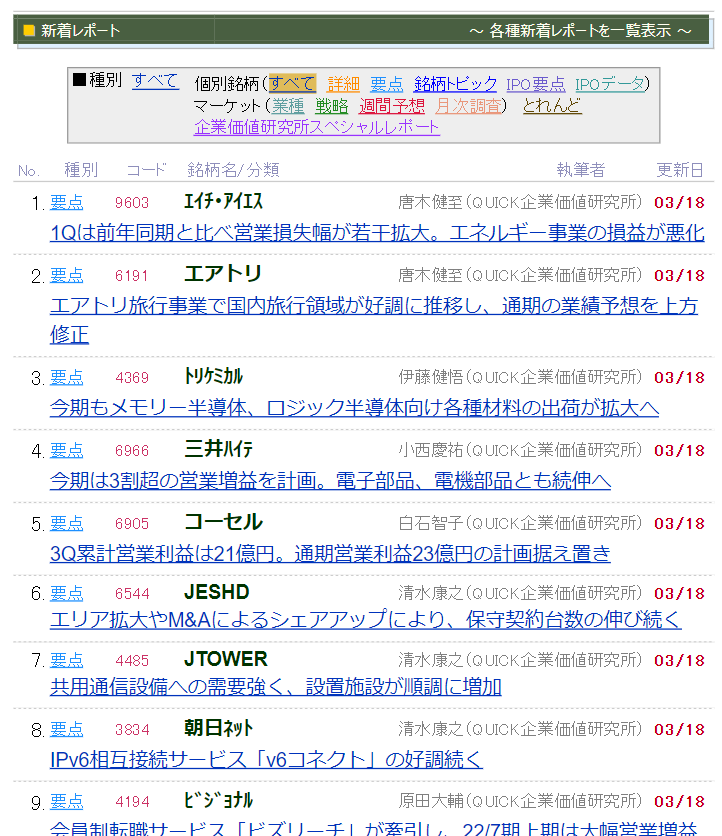Open the ビジョナル 会員制転職サービス report headline
Image resolution: width=722 pixels, height=836 pixels.
pos(373,828)
